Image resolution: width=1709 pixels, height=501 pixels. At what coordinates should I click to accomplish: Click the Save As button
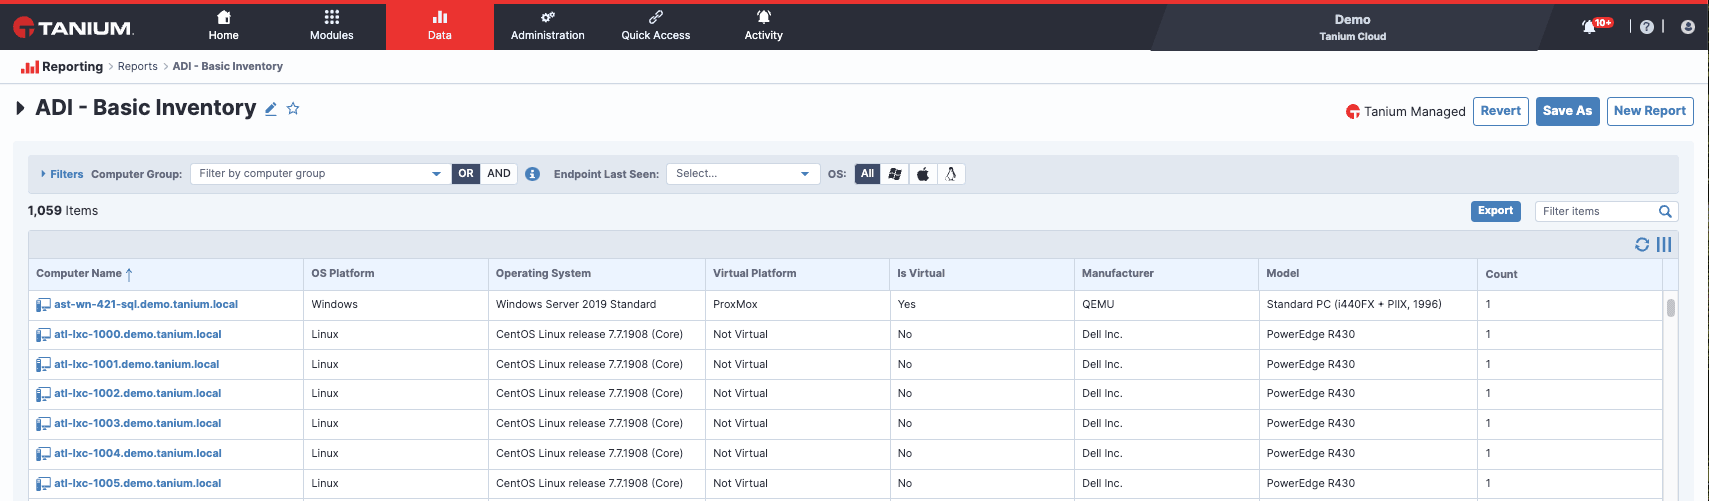[x=1567, y=111]
